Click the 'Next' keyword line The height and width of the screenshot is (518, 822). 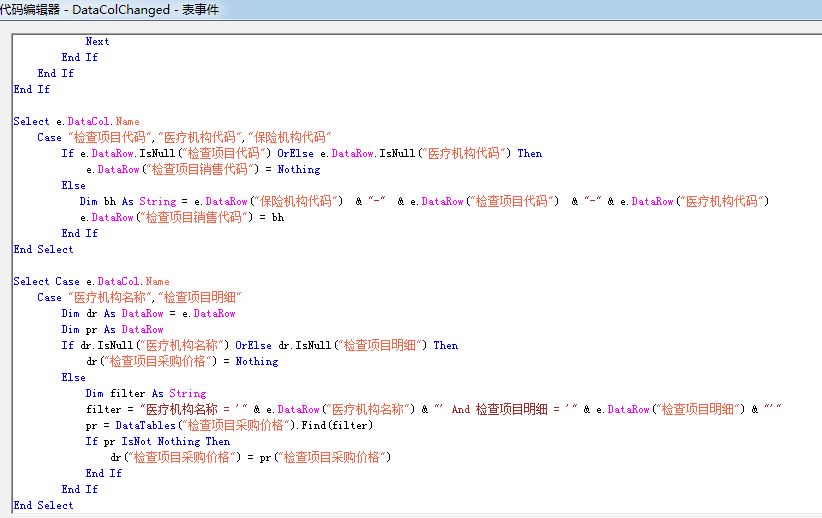coord(98,41)
